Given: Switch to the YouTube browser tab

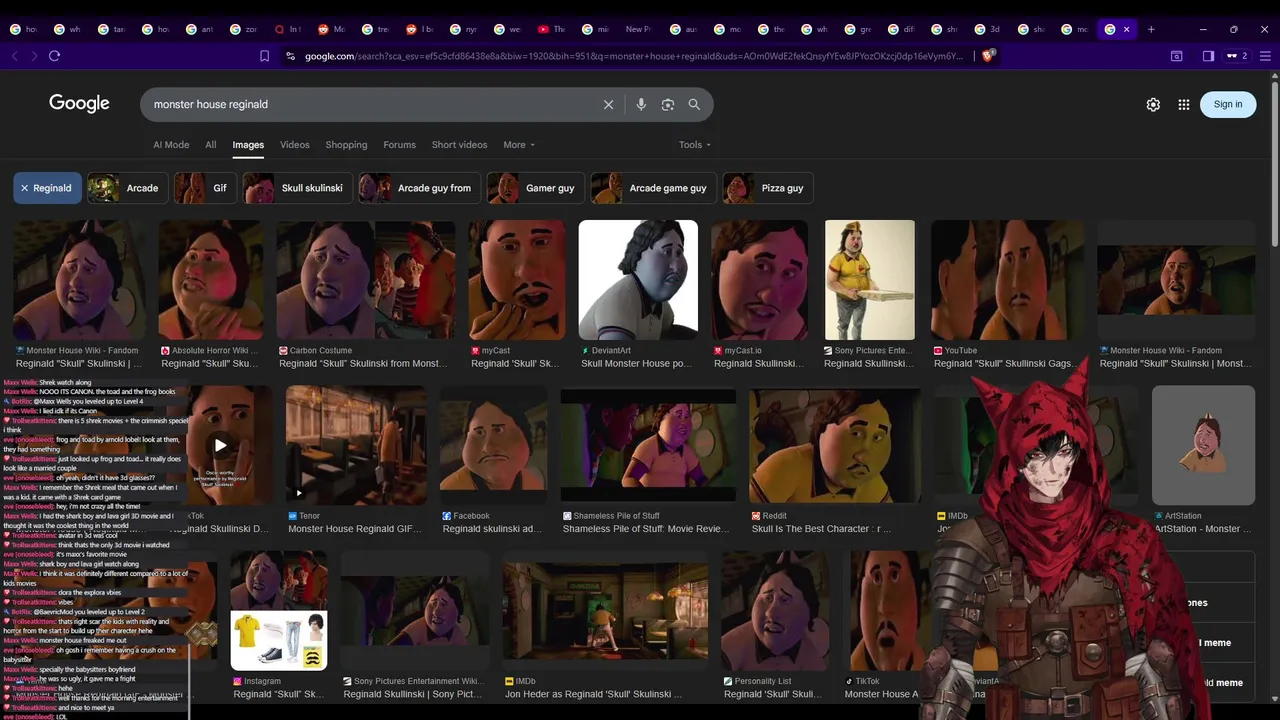Looking at the screenshot, I should (550, 29).
